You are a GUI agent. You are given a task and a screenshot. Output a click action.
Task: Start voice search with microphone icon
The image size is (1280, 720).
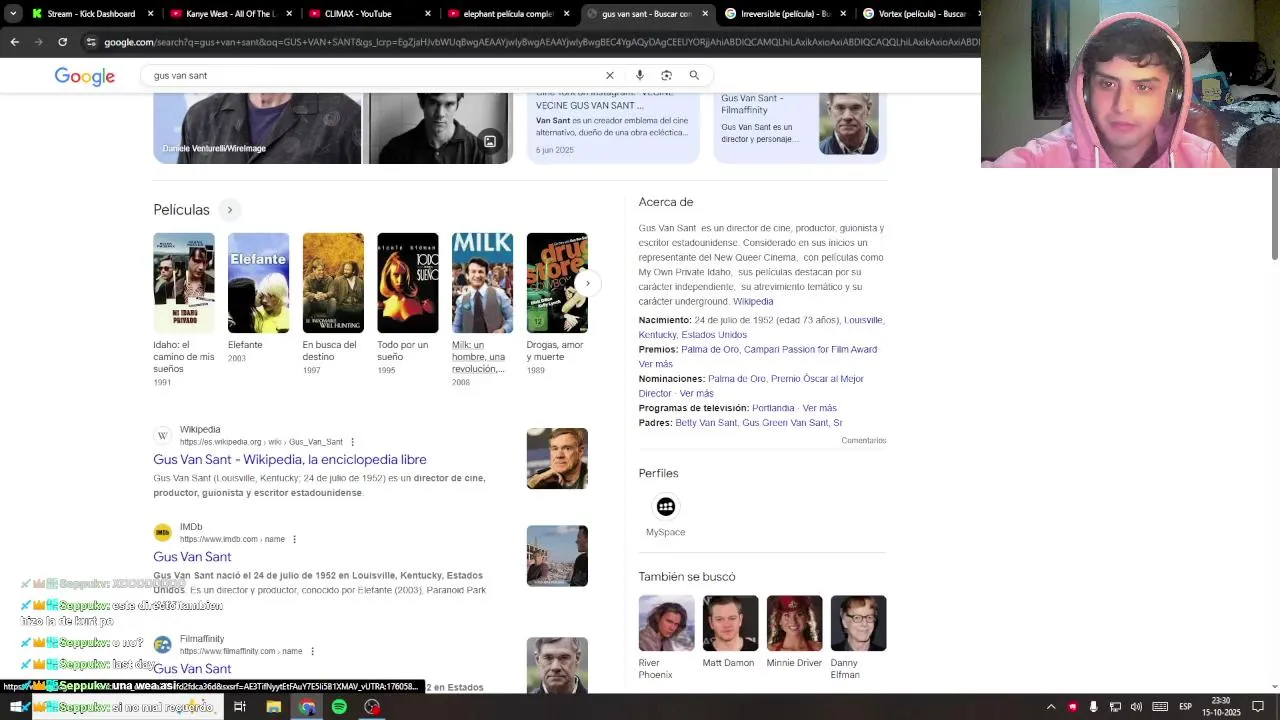coord(639,75)
